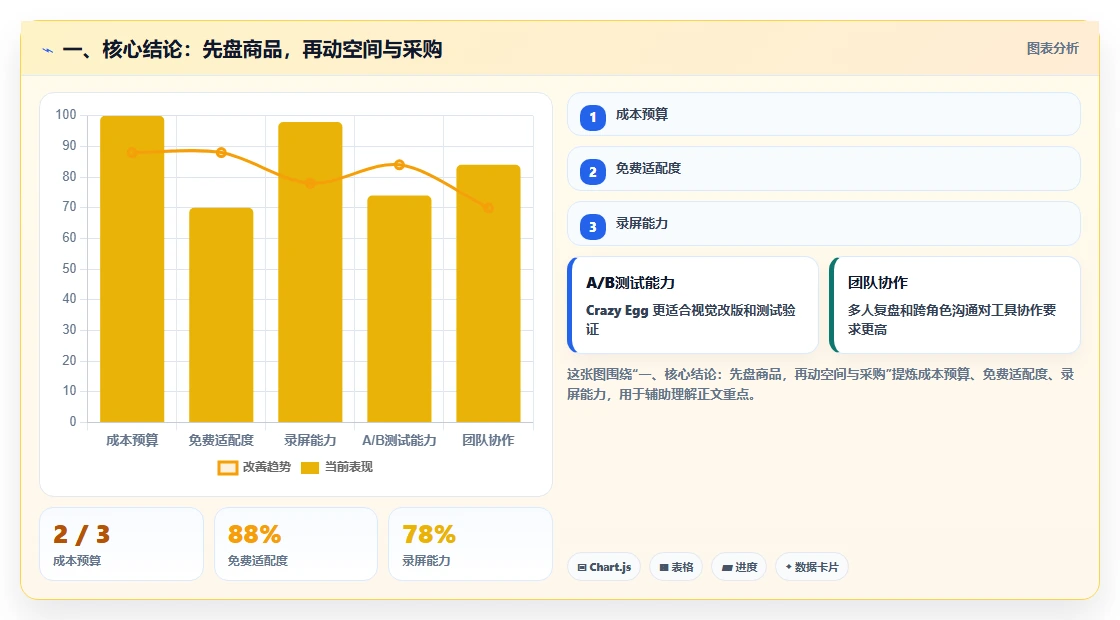Click y-axis value 50
The width and height of the screenshot is (1120, 620).
(x=69, y=269)
